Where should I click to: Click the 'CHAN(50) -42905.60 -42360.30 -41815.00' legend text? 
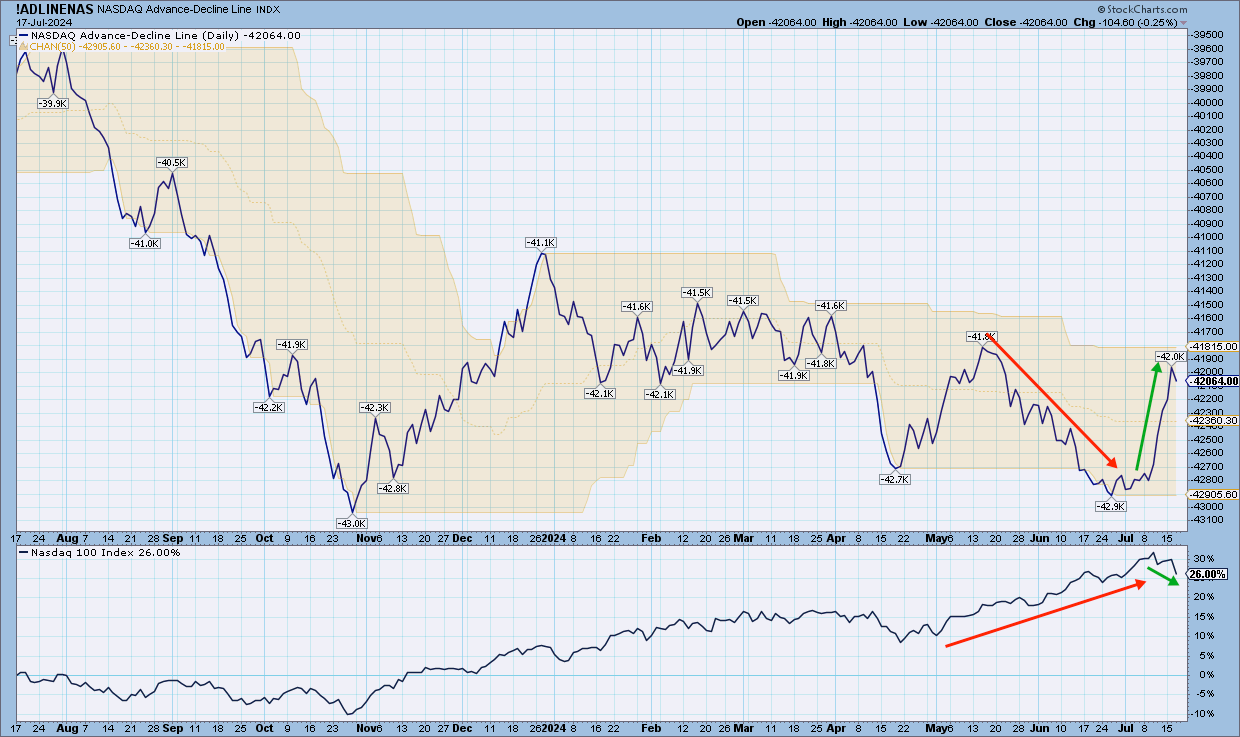pos(127,46)
